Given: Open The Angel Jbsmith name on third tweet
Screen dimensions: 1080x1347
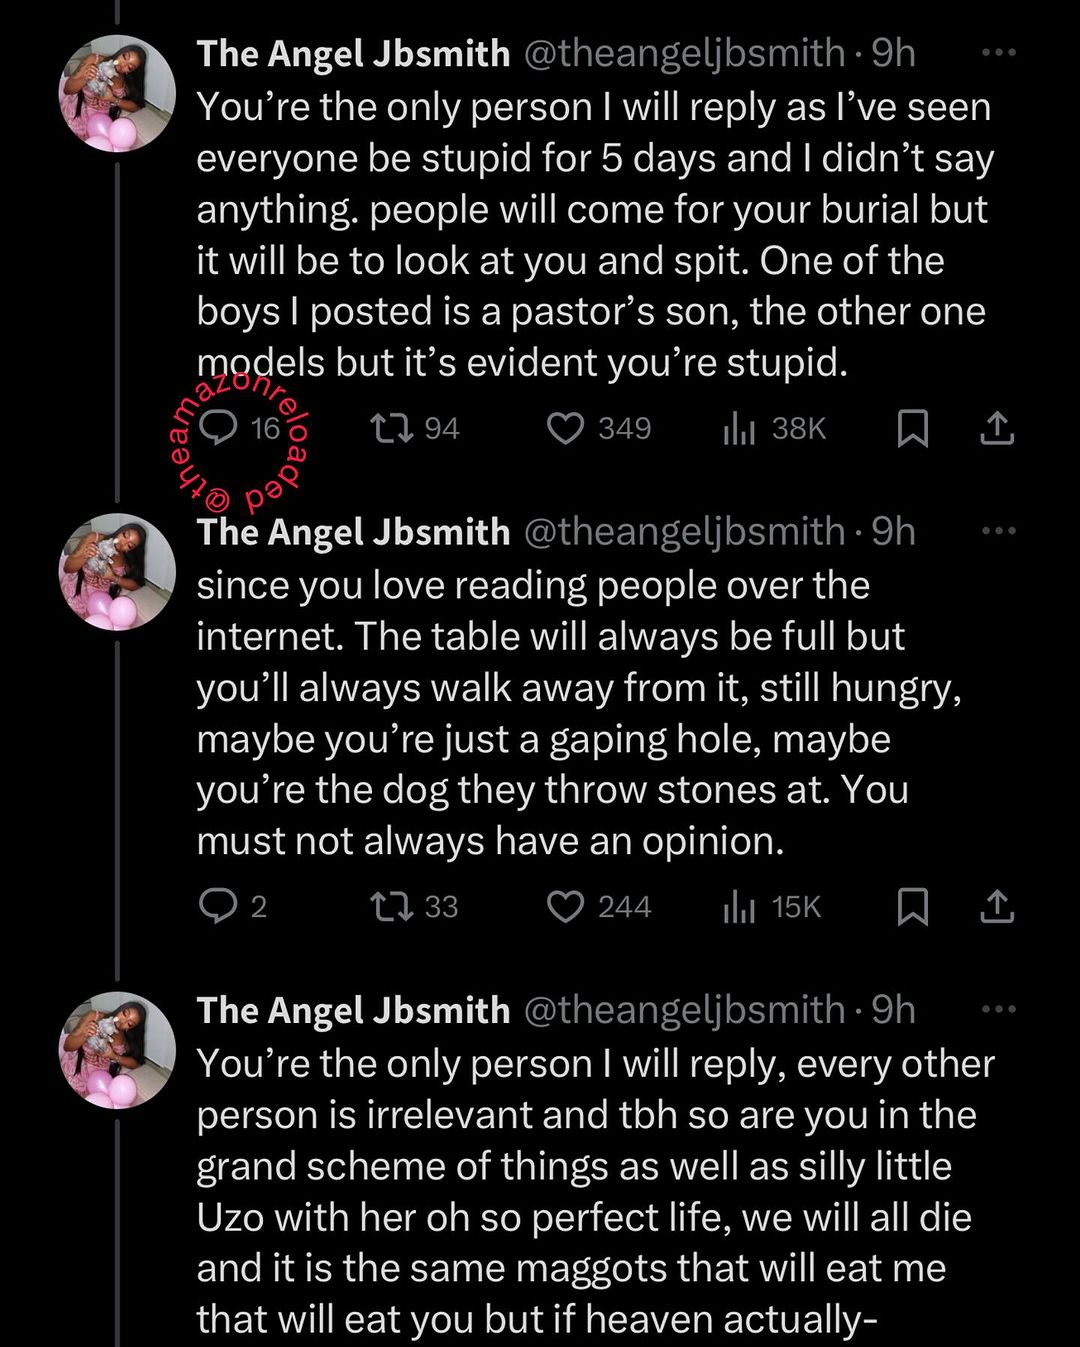Looking at the screenshot, I should tap(353, 1010).
